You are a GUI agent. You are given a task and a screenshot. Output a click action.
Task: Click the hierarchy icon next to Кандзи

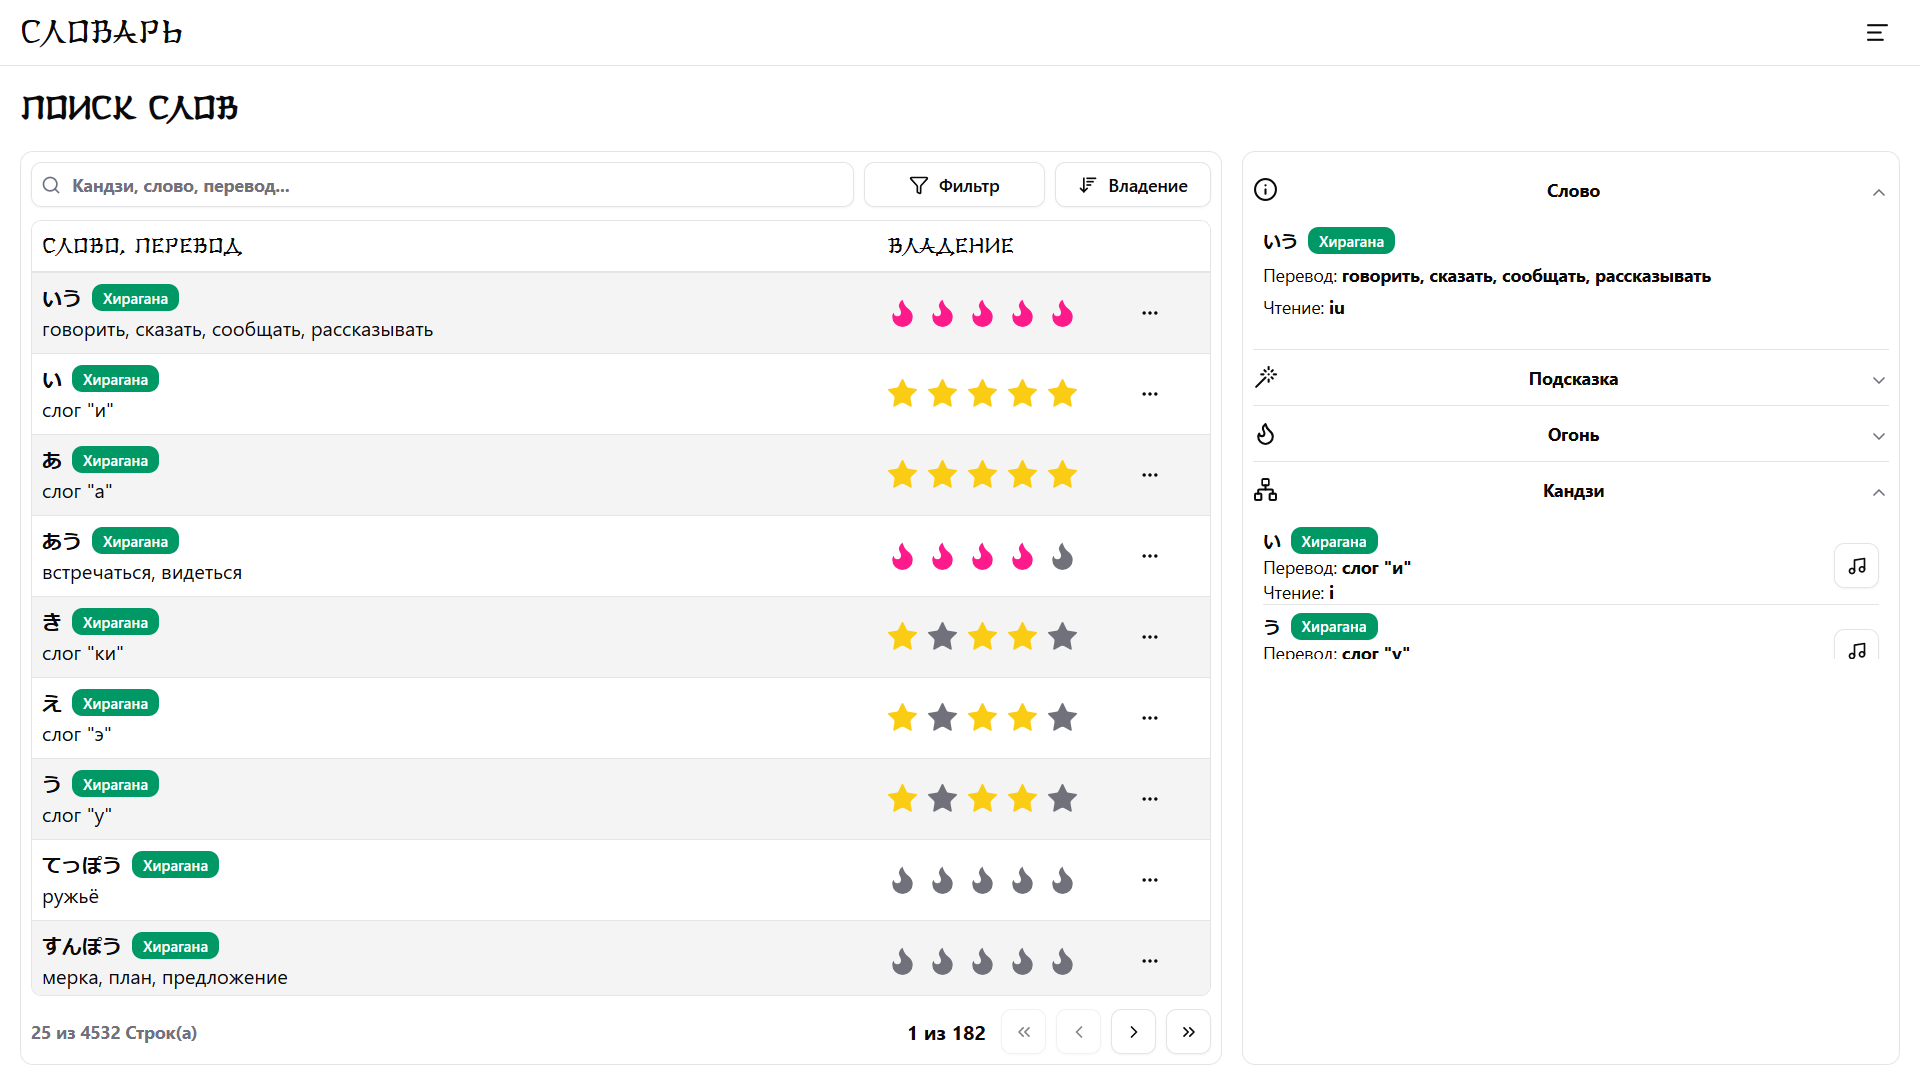click(x=1265, y=490)
